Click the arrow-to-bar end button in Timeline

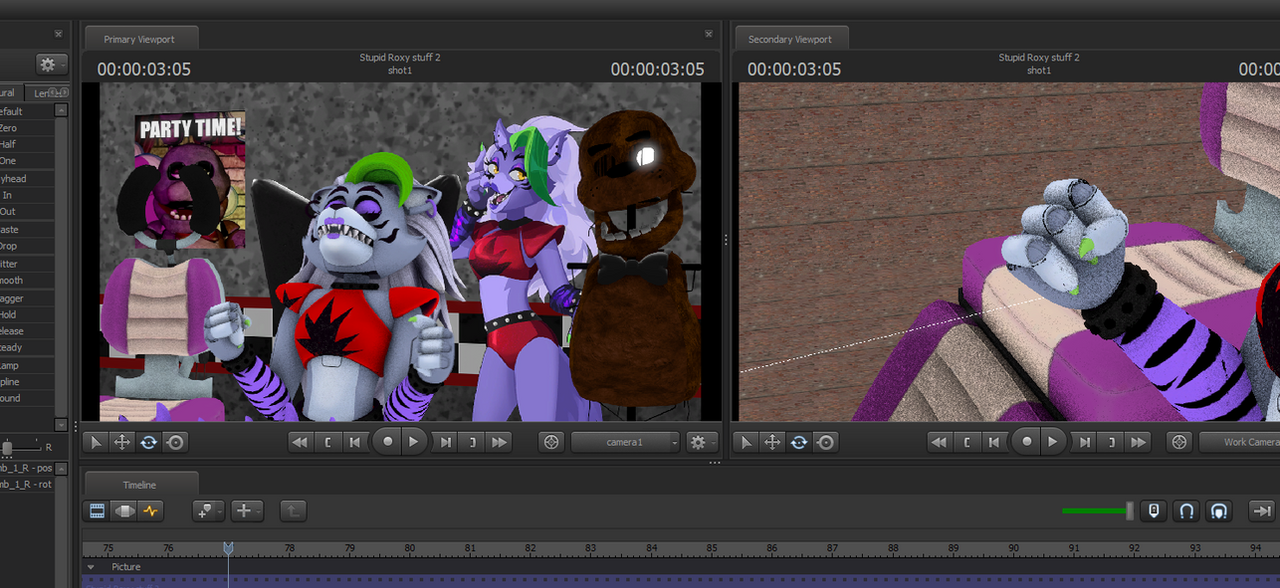(x=1263, y=511)
